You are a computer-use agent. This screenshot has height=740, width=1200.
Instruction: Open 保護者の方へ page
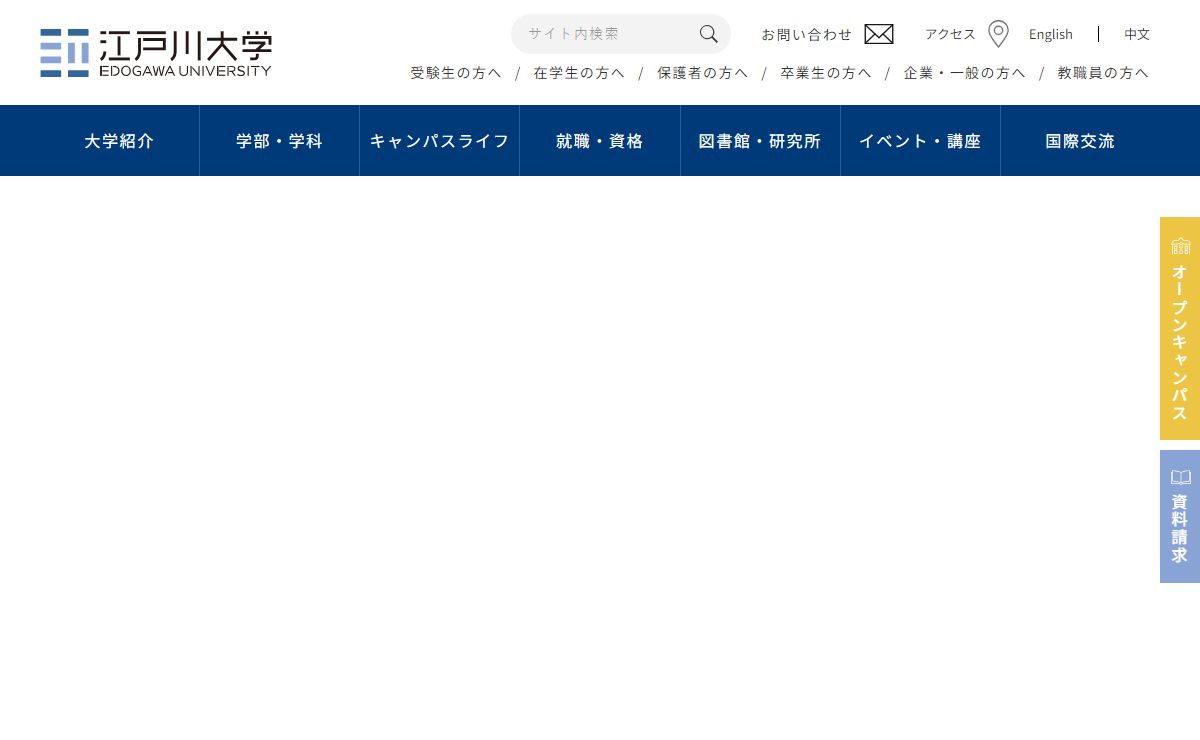pyautogui.click(x=703, y=73)
